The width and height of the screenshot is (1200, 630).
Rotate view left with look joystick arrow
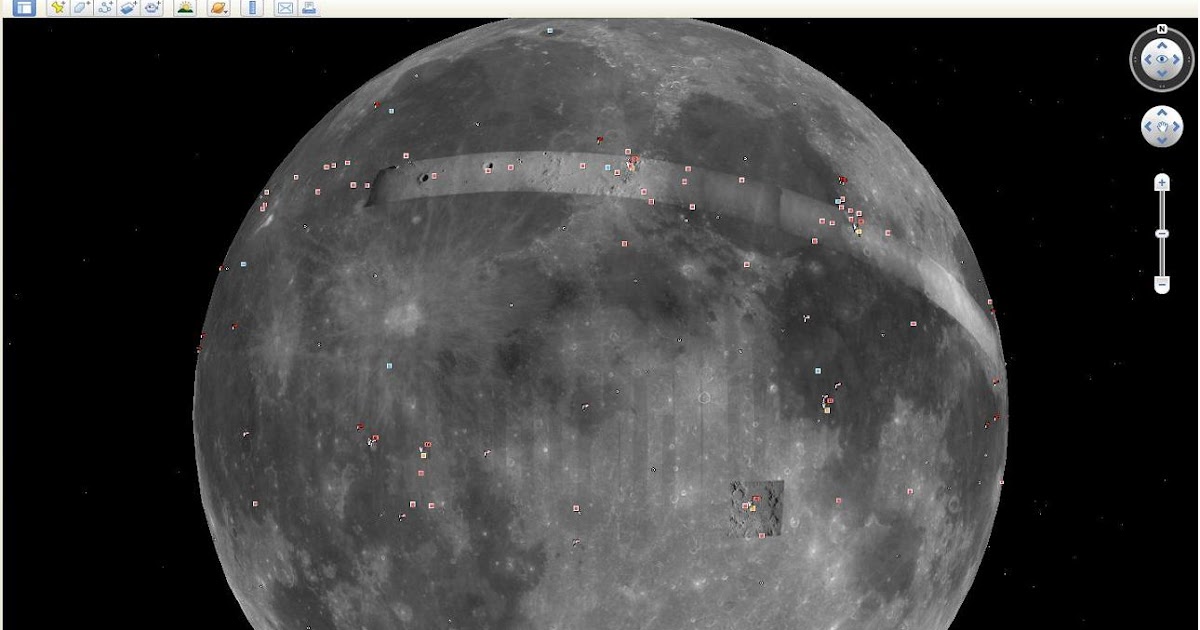pos(1146,60)
